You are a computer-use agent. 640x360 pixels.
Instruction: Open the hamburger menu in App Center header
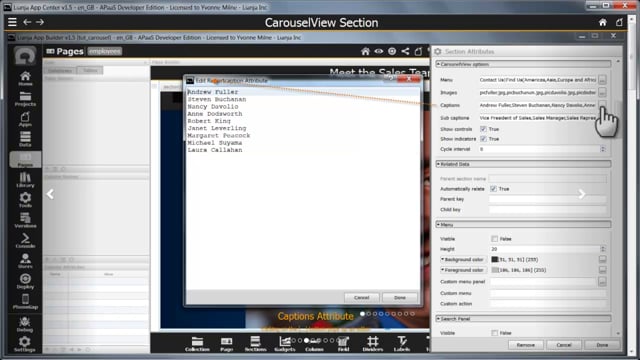[12, 22]
